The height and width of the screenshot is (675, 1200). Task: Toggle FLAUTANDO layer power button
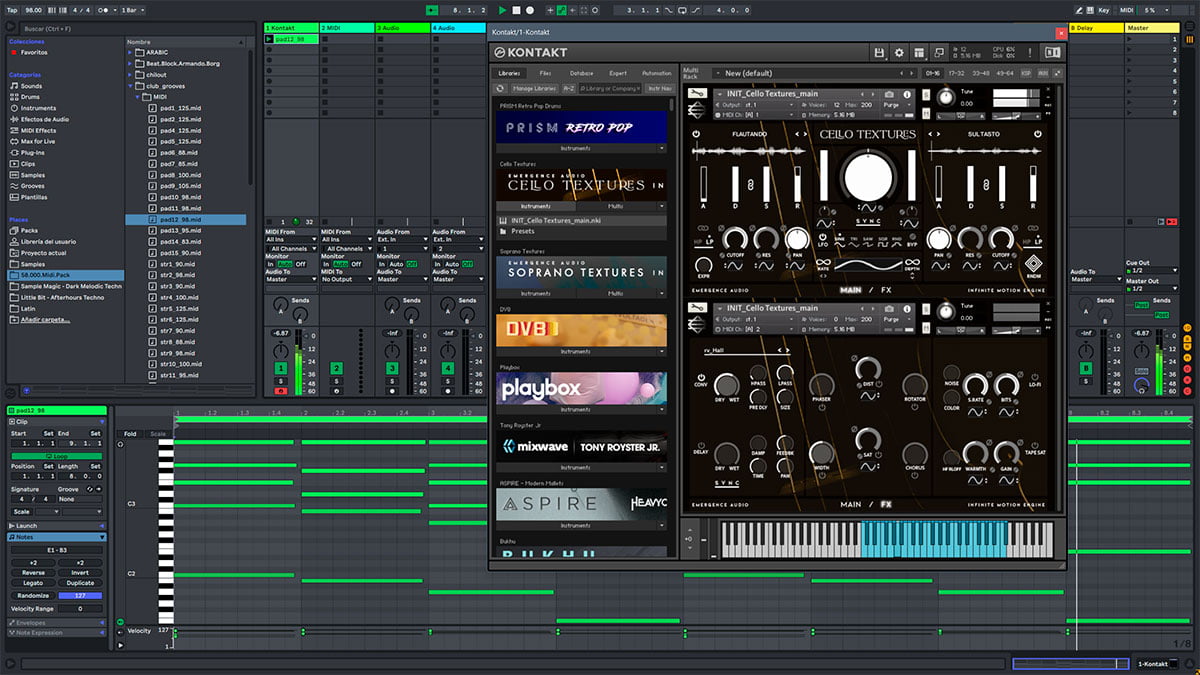click(x=696, y=133)
